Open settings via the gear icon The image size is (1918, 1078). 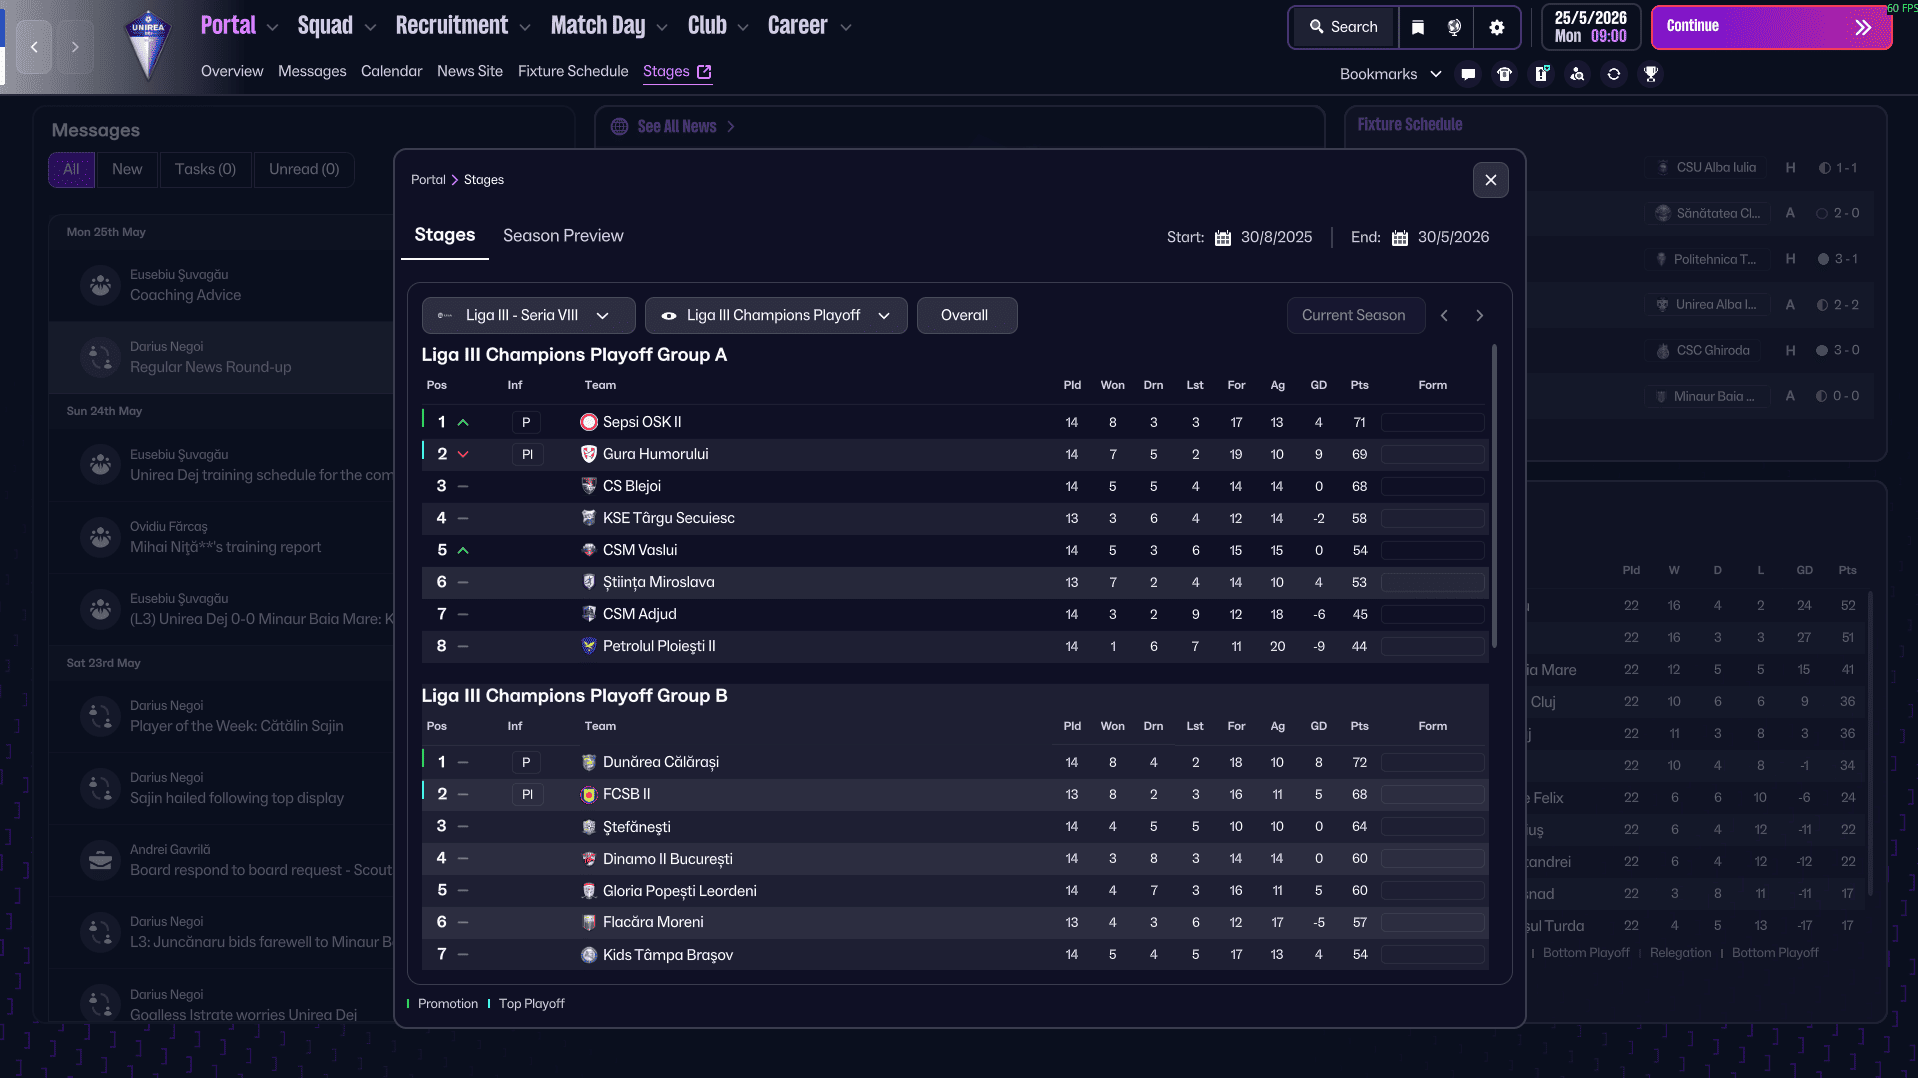click(x=1496, y=27)
